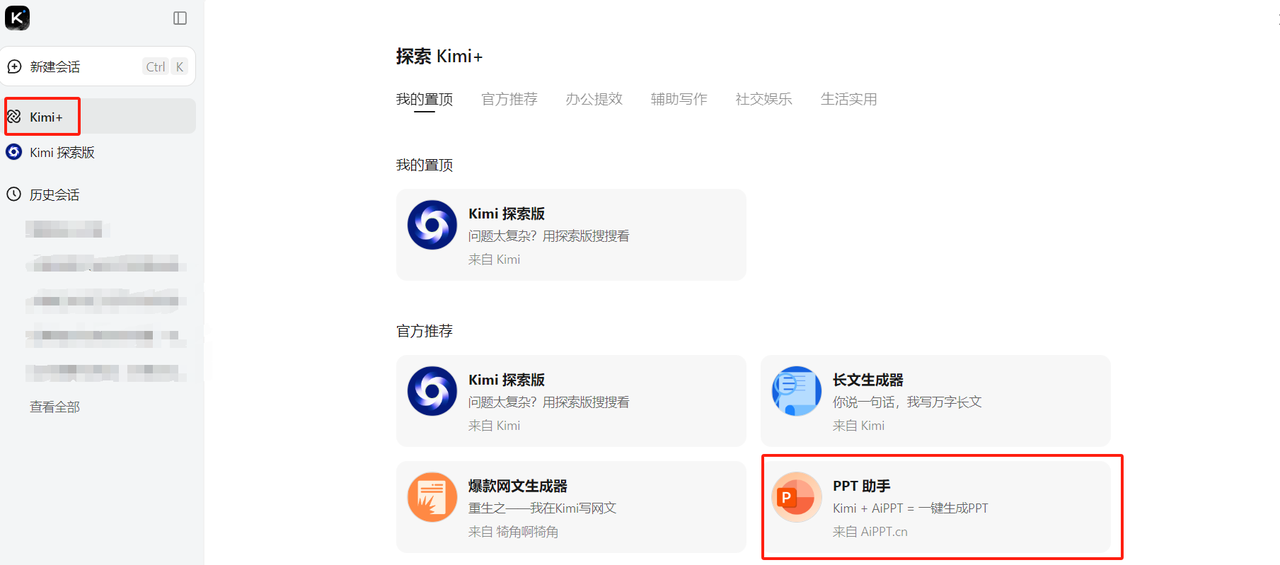Open Kimi 探索版 in sidebar

[x=62, y=152]
